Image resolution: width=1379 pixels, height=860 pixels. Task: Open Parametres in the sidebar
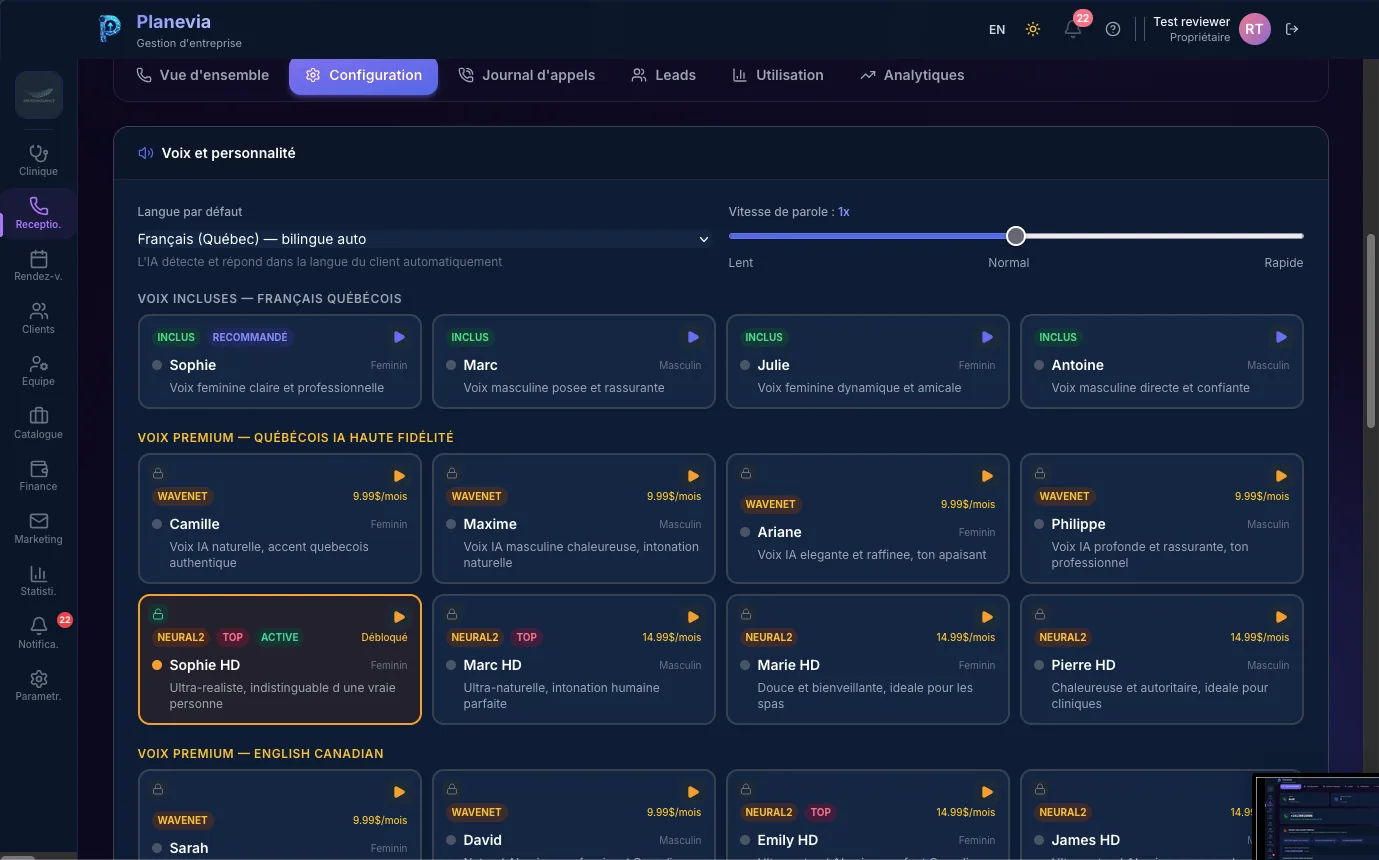[39, 686]
